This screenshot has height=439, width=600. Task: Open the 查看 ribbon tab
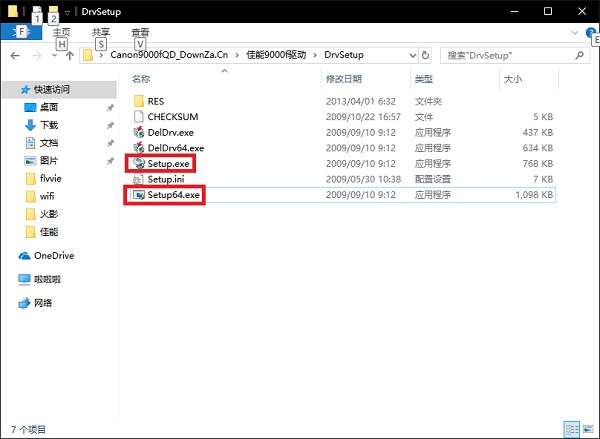pos(140,33)
